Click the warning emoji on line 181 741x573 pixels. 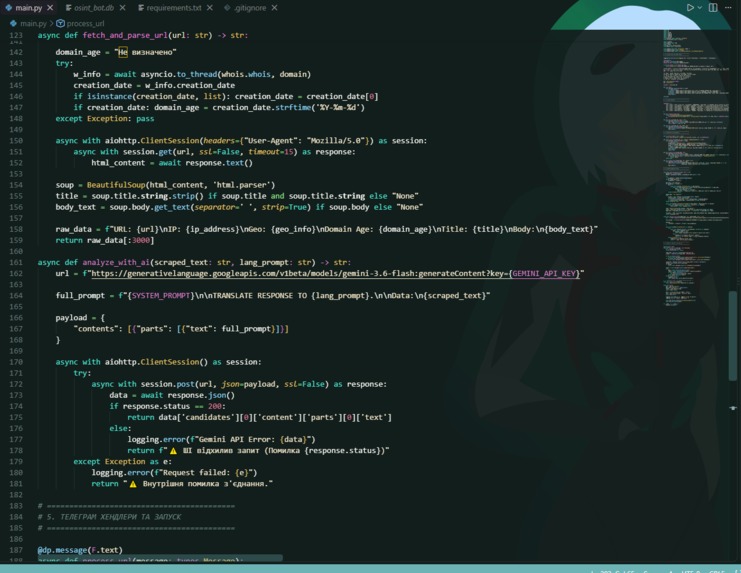[x=133, y=484]
